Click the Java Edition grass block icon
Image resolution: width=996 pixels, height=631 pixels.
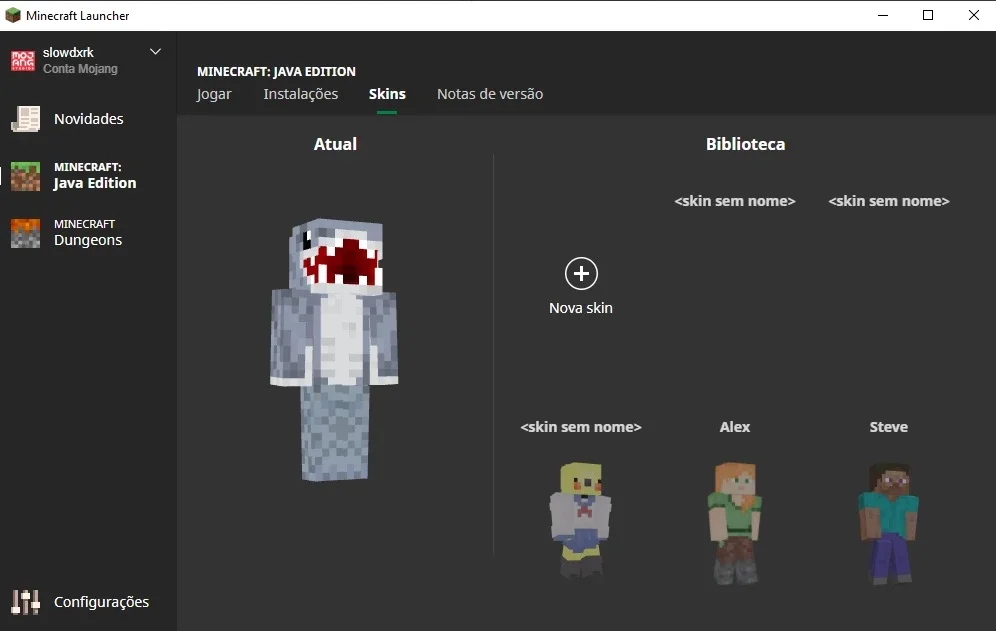click(25, 176)
